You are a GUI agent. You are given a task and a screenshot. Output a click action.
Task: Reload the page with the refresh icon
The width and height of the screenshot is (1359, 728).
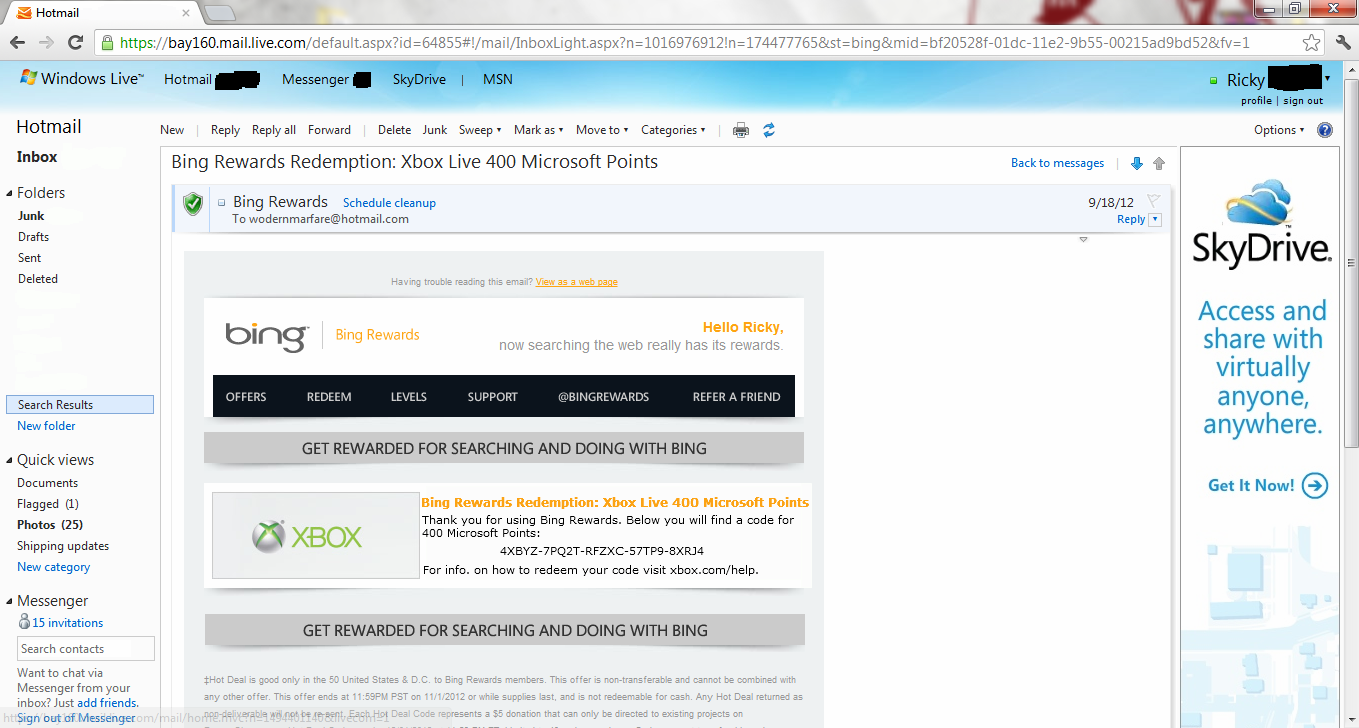[75, 43]
